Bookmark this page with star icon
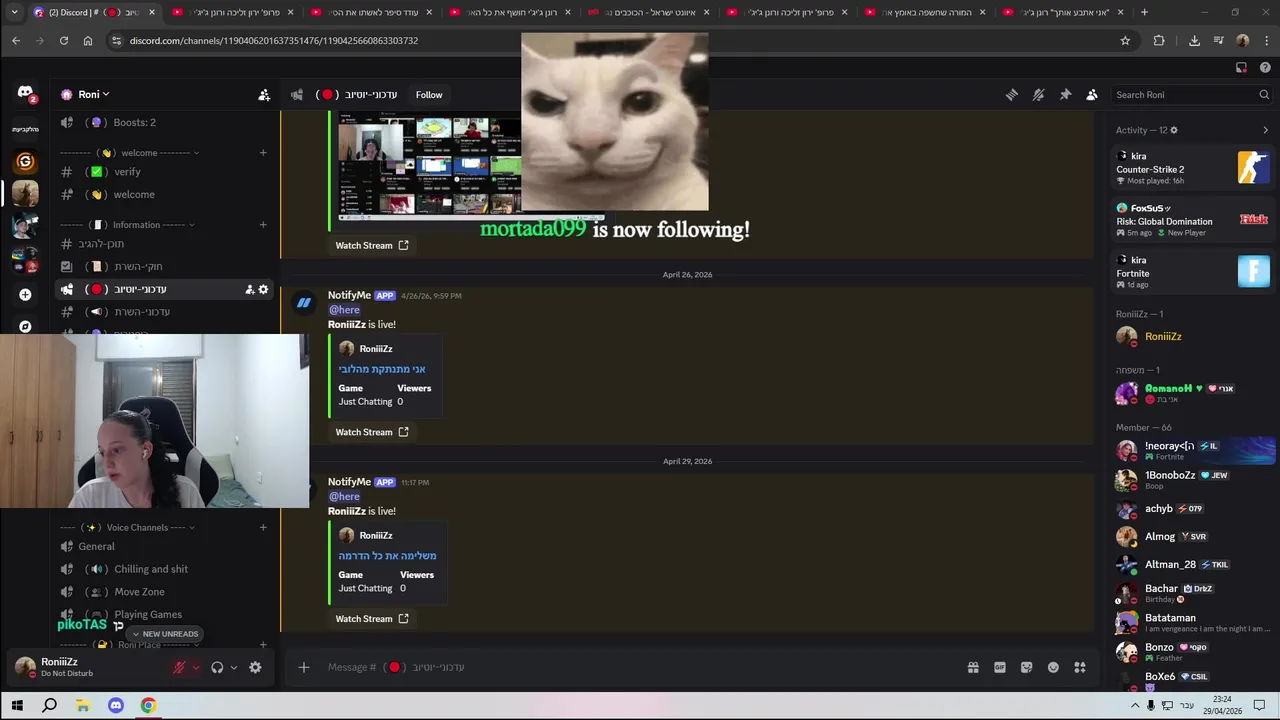 pyautogui.click(x=1125, y=41)
